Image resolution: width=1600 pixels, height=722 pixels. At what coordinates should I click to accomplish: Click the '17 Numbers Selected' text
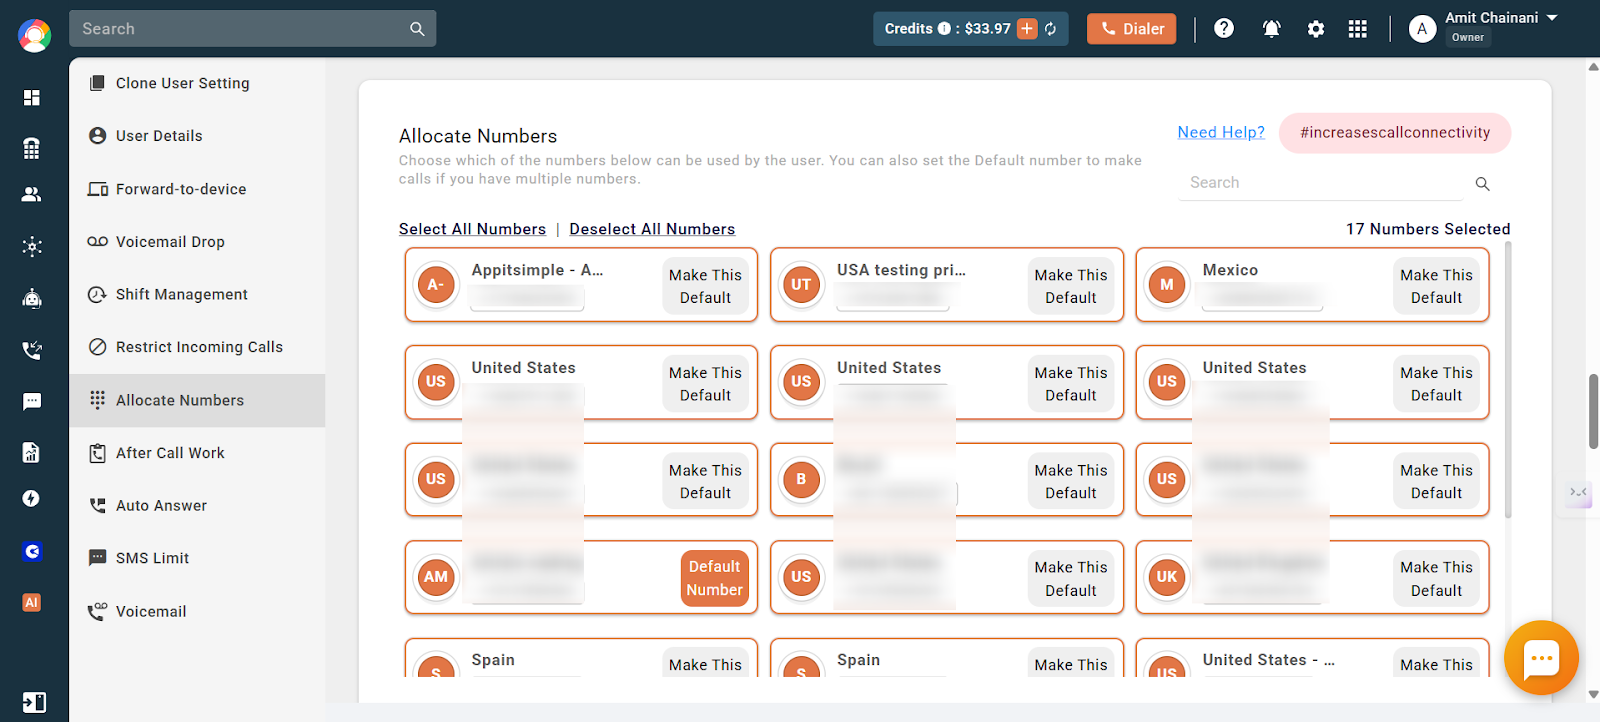[1428, 229]
